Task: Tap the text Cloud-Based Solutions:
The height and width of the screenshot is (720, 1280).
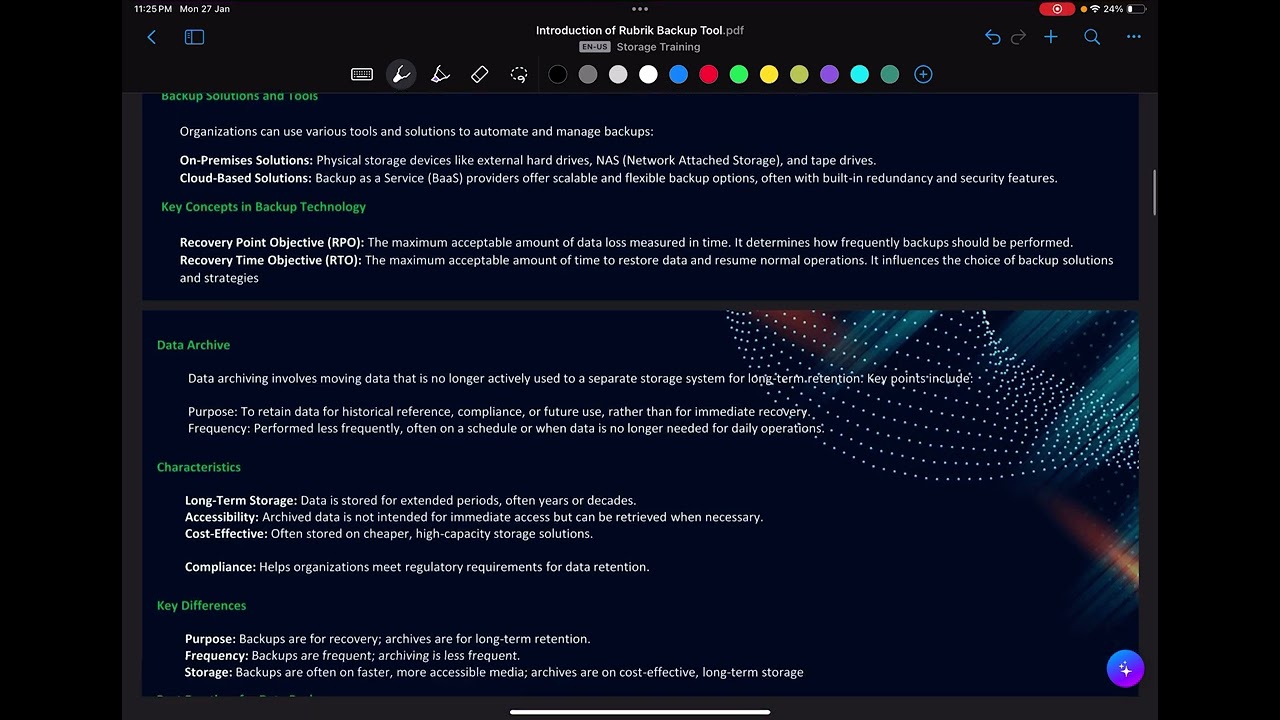Action: tap(246, 178)
